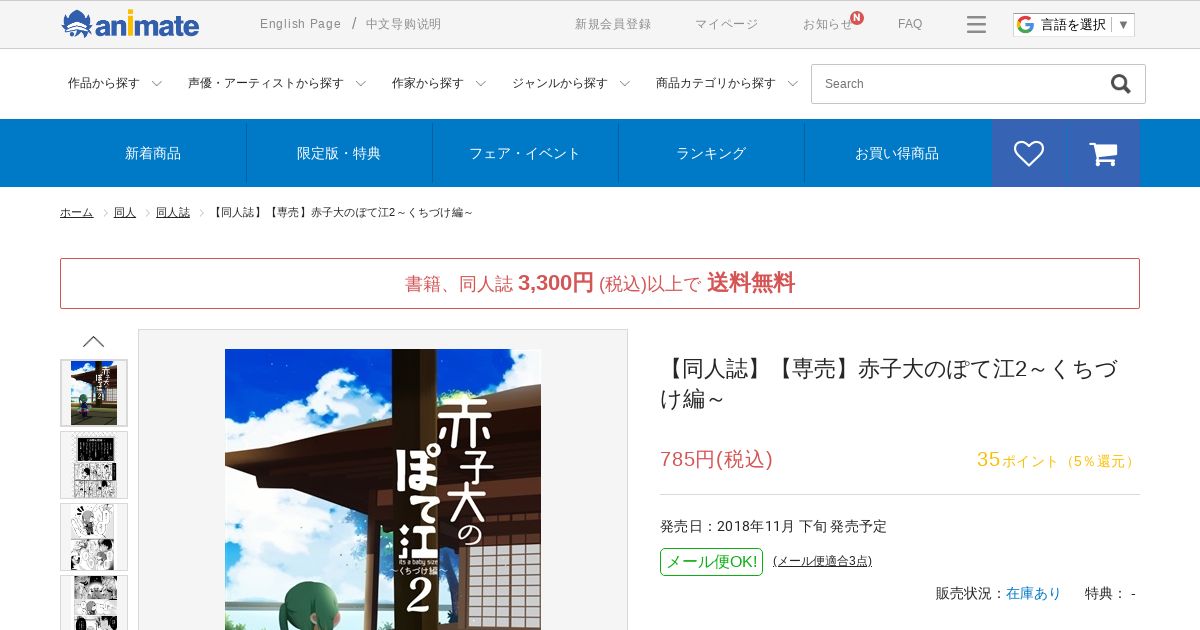This screenshot has width=1200, height=630.
Task: Click the 35ポイント(5%還元) text
Action: (1056, 460)
